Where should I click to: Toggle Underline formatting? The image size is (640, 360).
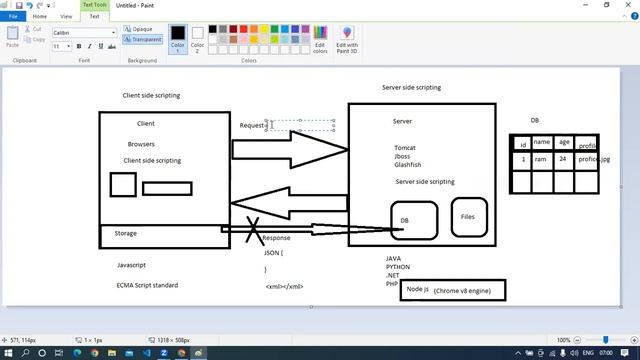(x=101, y=47)
